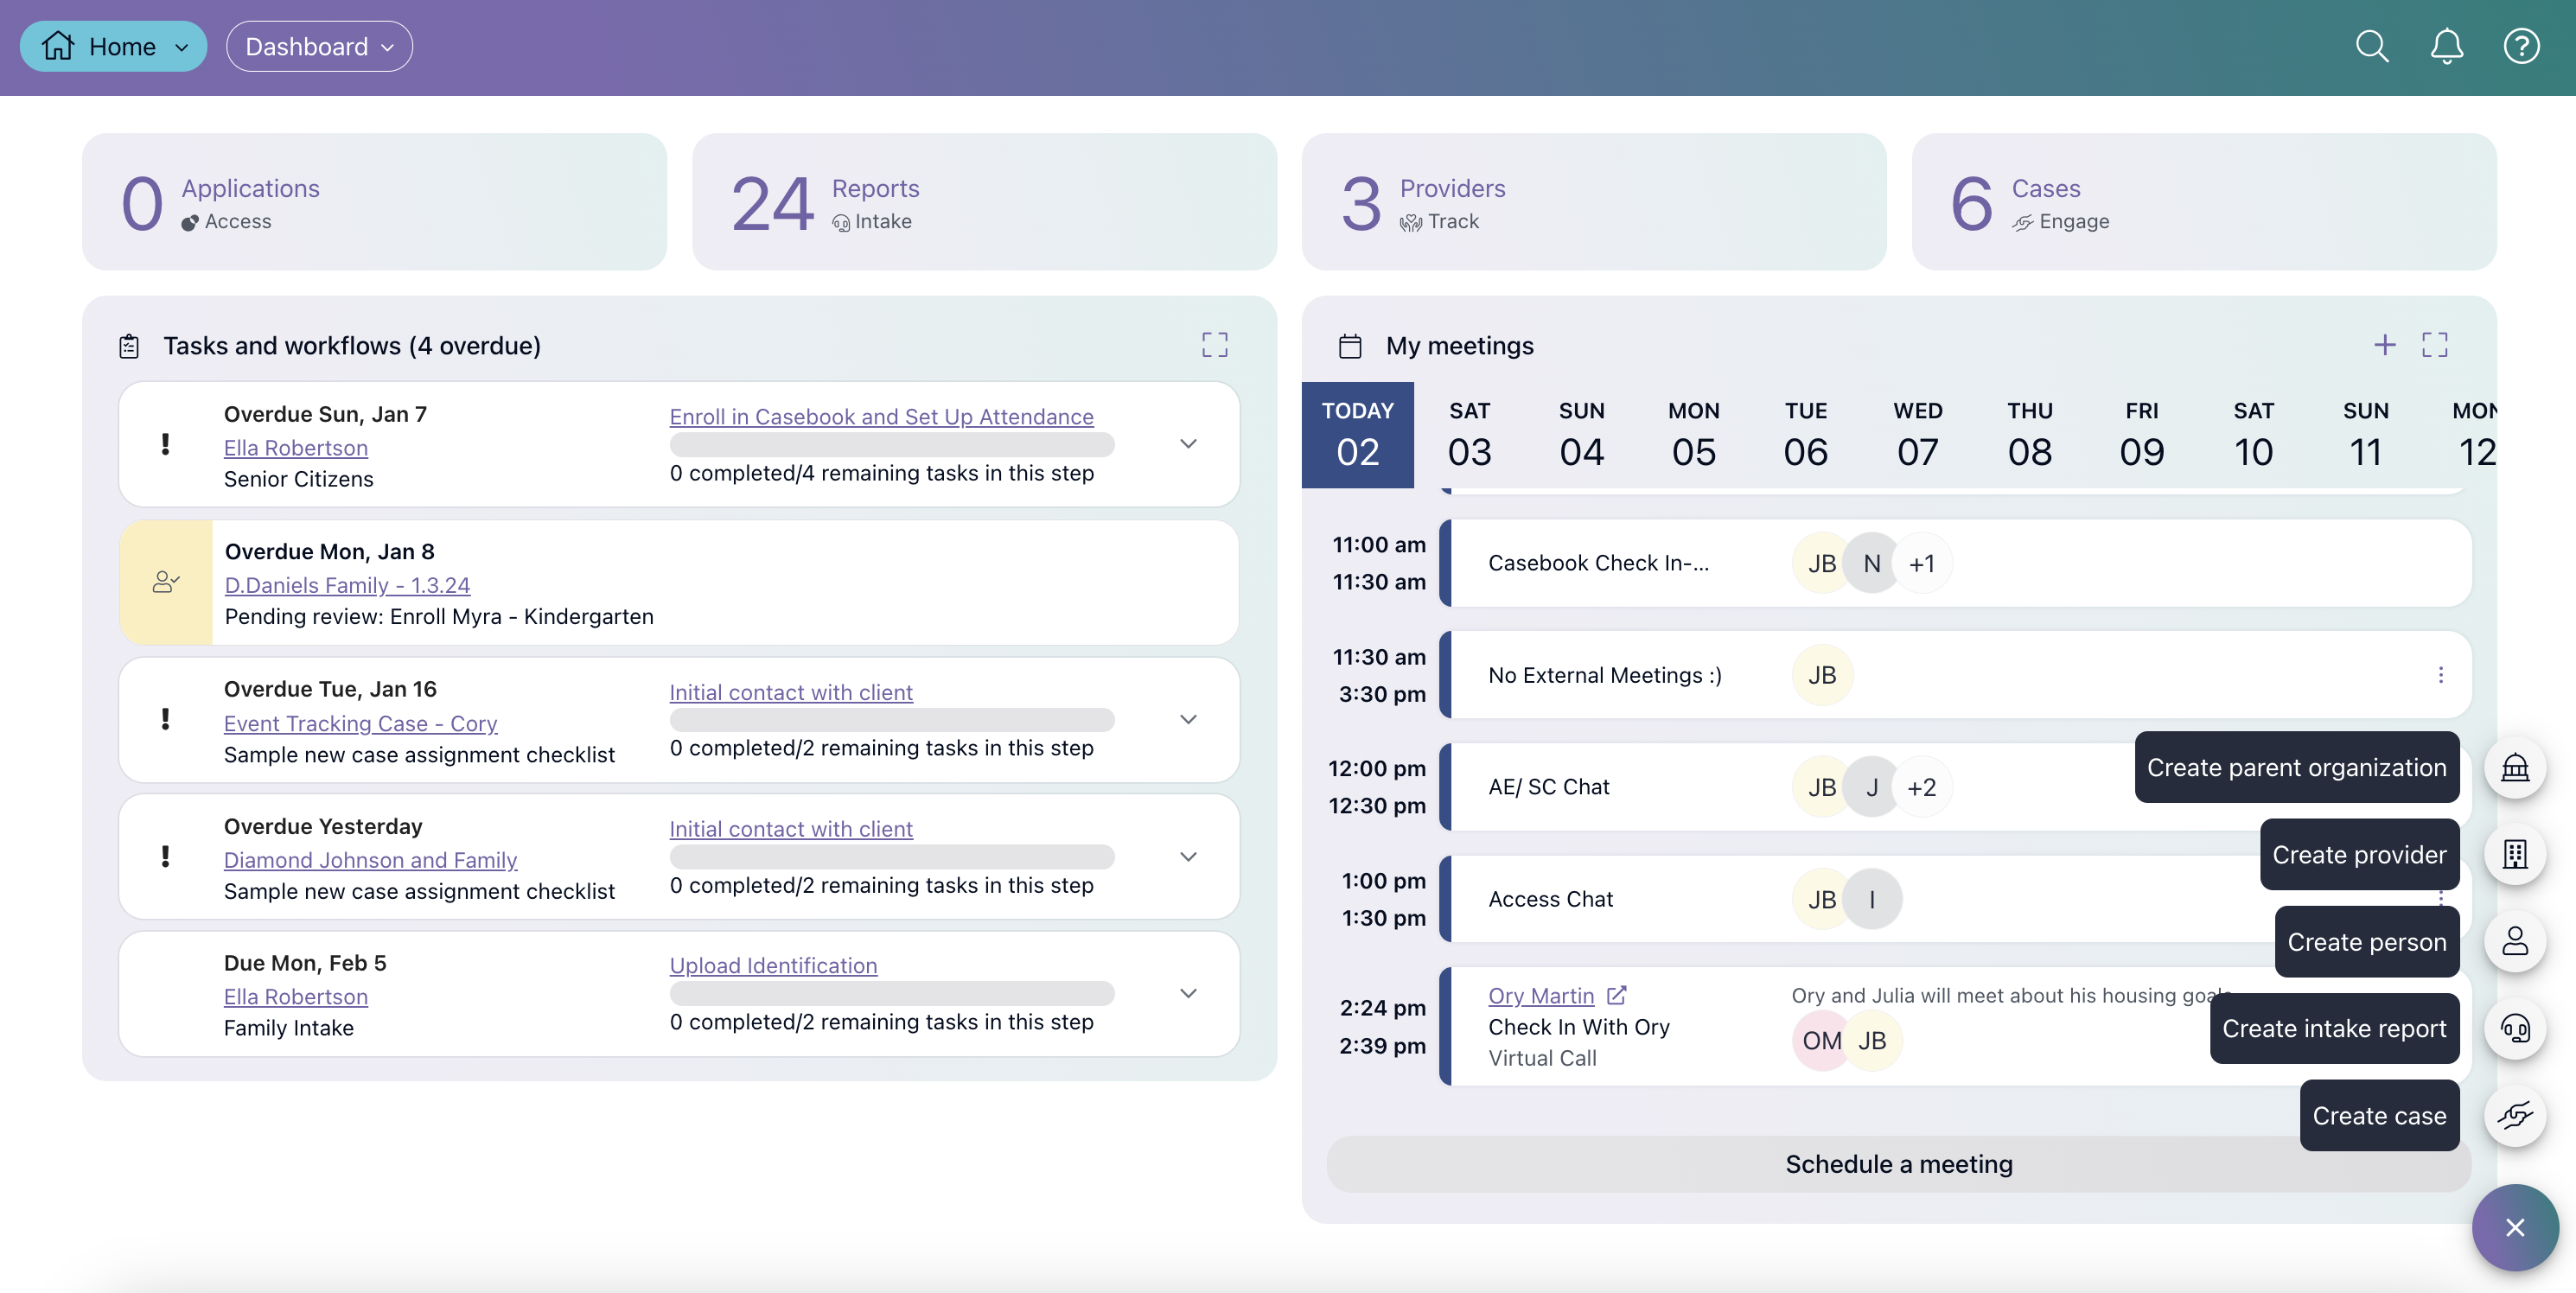Select TODAY 02 in the calendar strip
Image resolution: width=2576 pixels, height=1293 pixels.
[1357, 435]
